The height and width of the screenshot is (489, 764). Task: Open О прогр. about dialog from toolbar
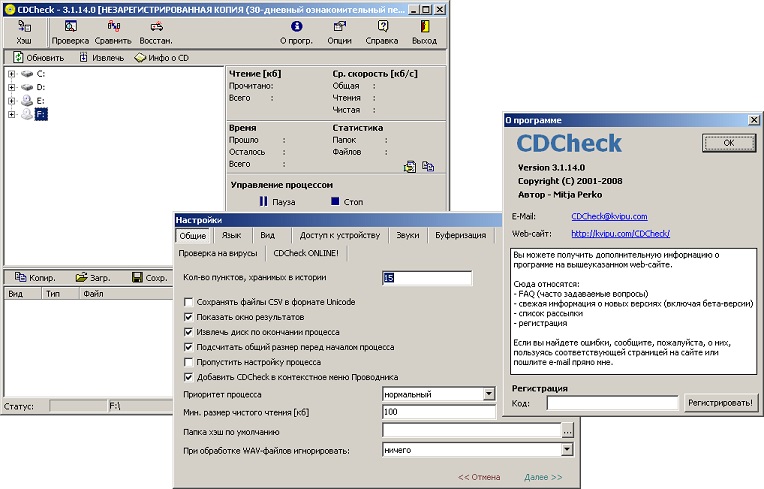[x=296, y=33]
